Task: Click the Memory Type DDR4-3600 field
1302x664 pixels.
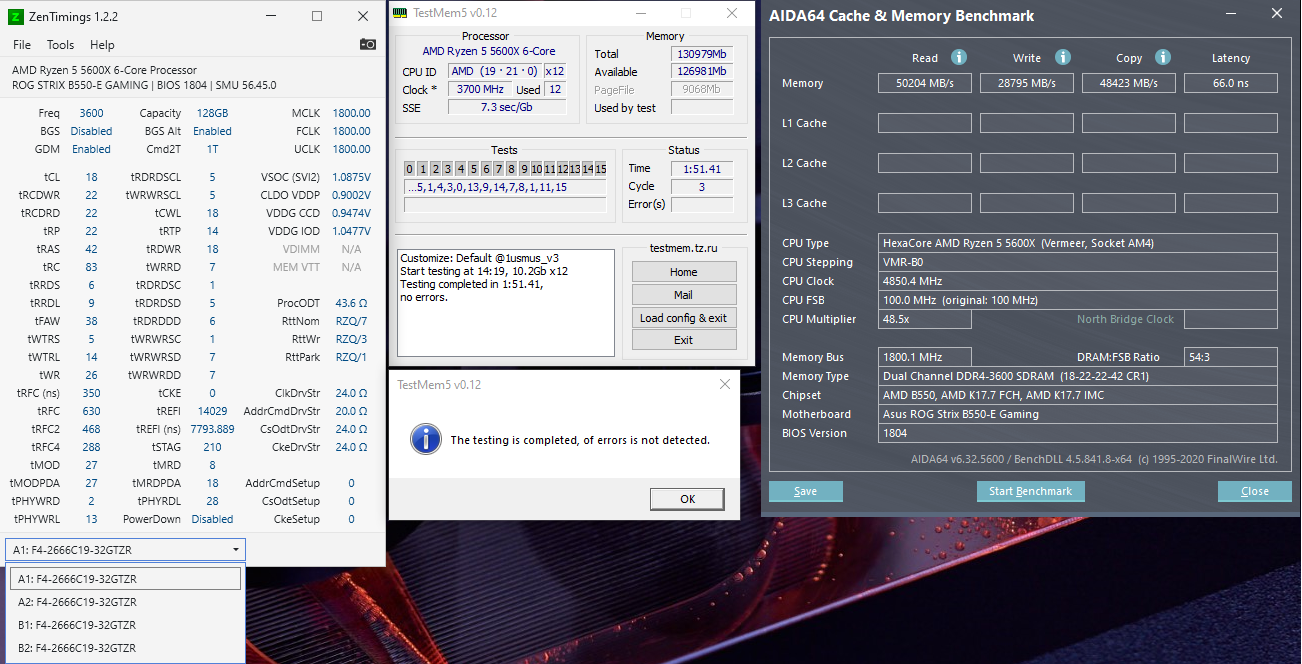Action: coord(1078,376)
